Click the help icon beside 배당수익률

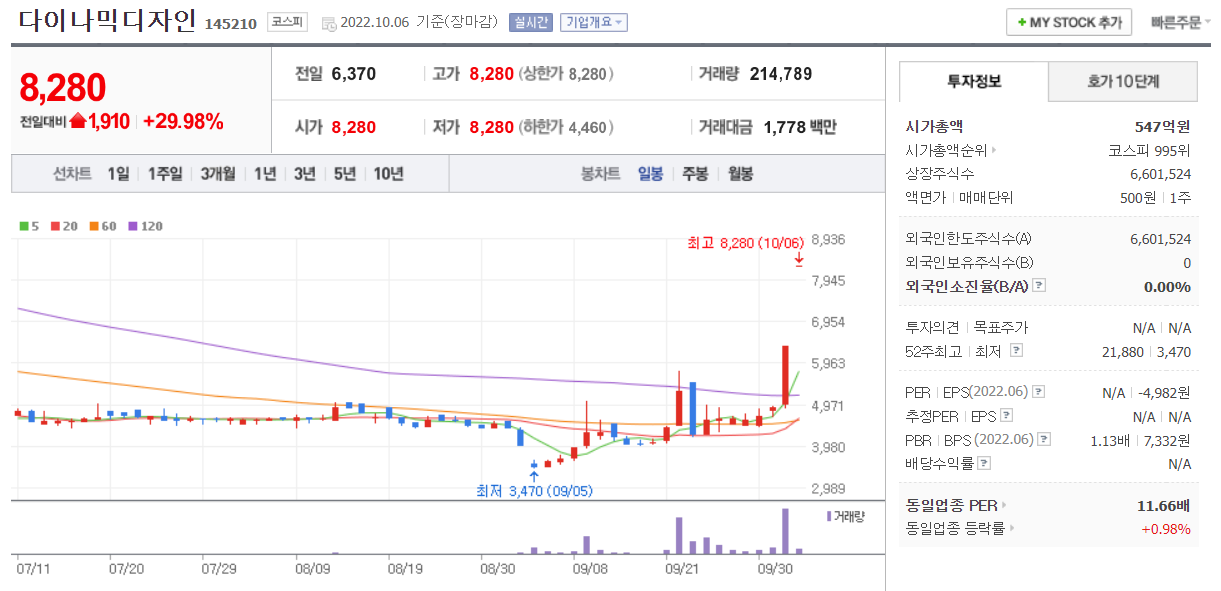(984, 463)
